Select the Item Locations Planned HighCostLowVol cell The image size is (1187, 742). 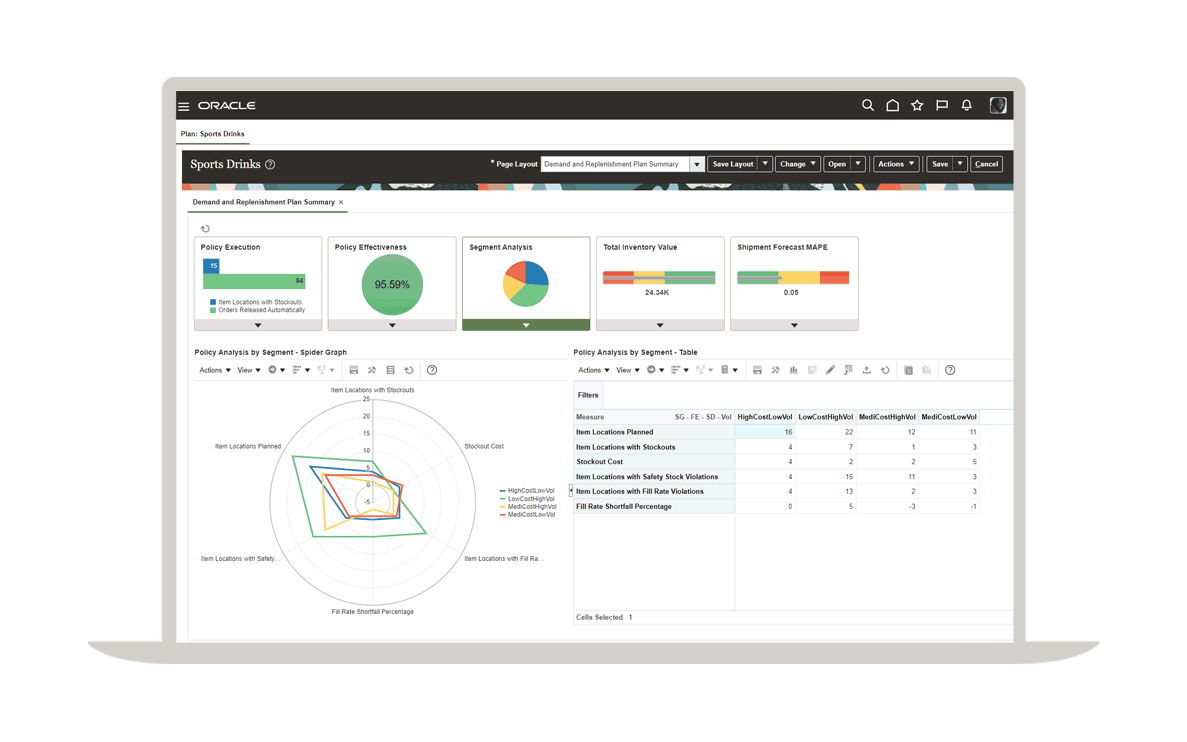pyautogui.click(x=765, y=432)
